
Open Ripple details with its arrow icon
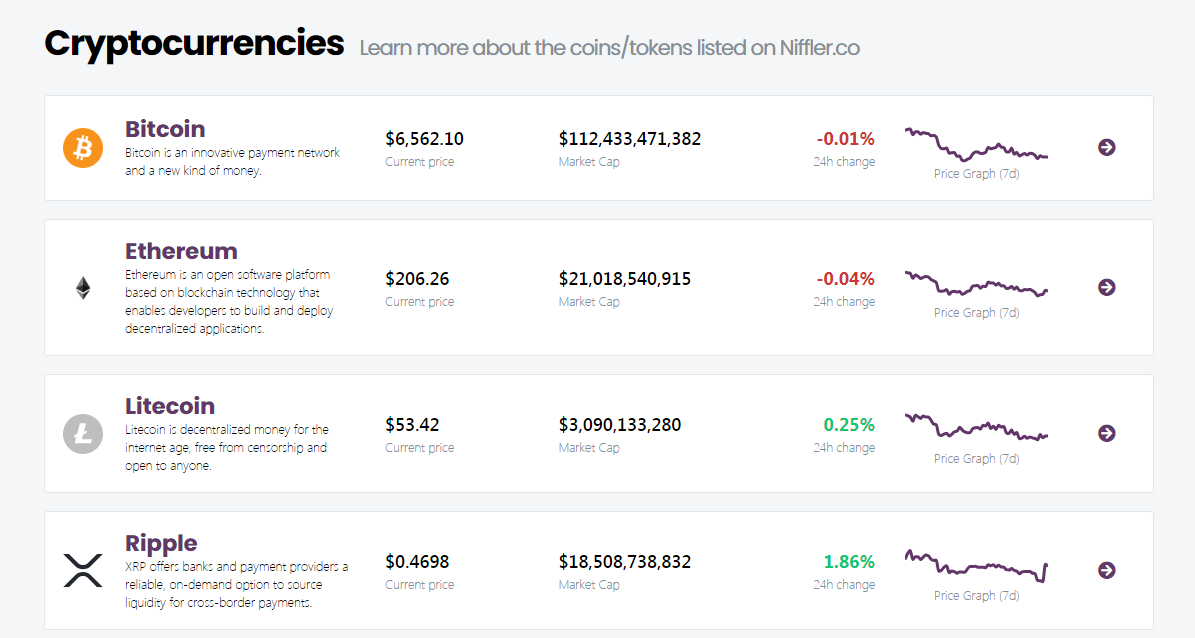click(x=1107, y=570)
